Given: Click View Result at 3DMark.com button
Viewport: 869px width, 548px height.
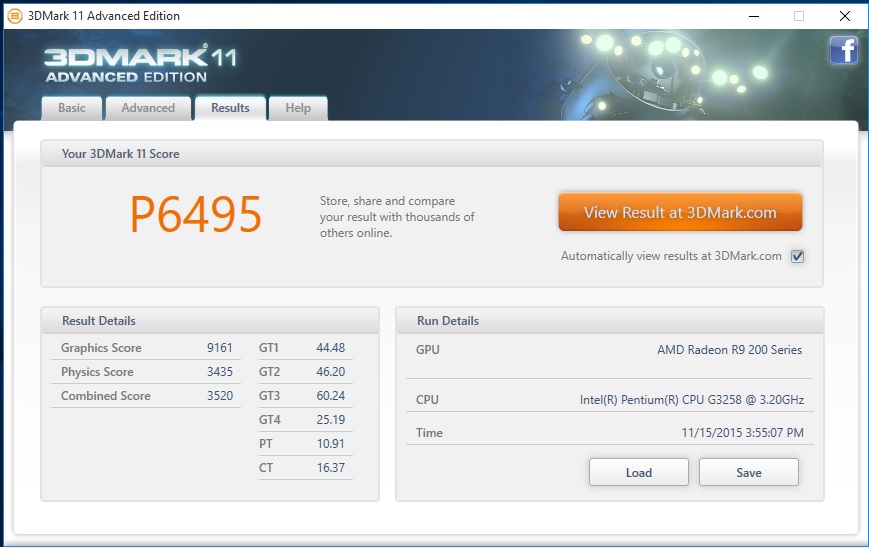Looking at the screenshot, I should [x=680, y=212].
